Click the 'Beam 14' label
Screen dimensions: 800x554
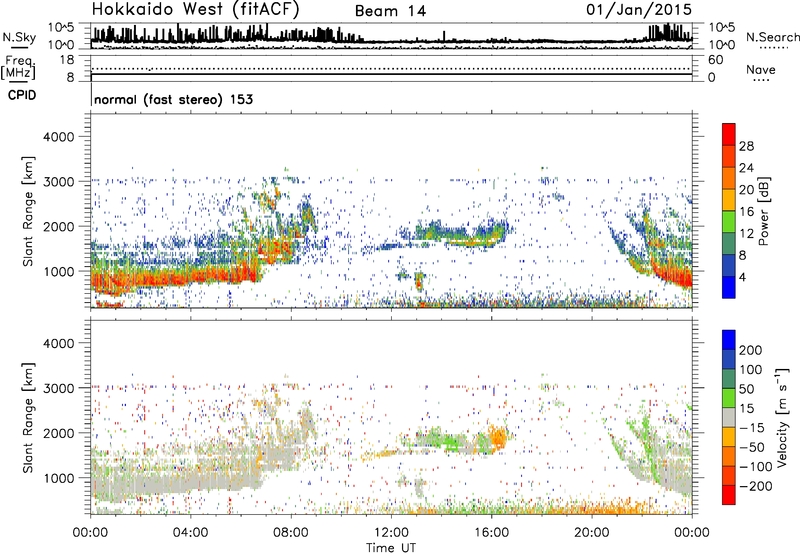point(390,11)
